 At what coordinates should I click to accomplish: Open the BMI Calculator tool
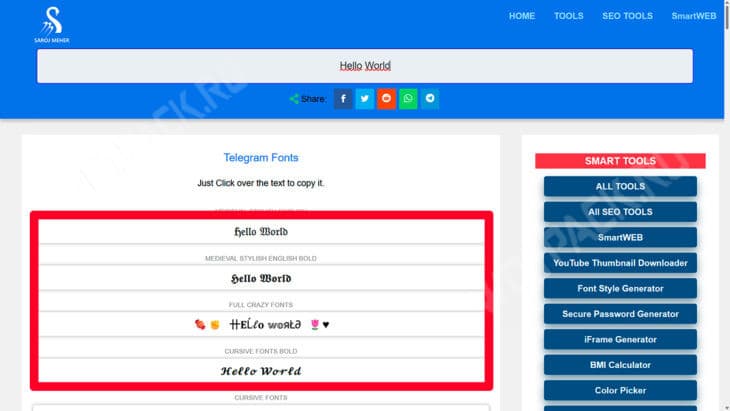(620, 365)
